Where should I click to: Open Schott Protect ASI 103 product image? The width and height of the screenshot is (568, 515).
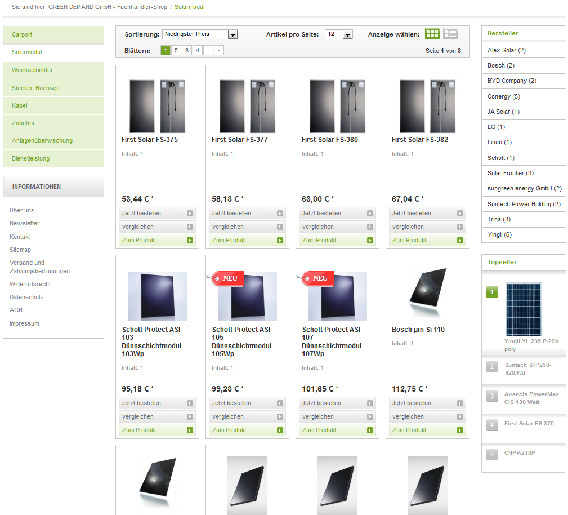(157, 296)
